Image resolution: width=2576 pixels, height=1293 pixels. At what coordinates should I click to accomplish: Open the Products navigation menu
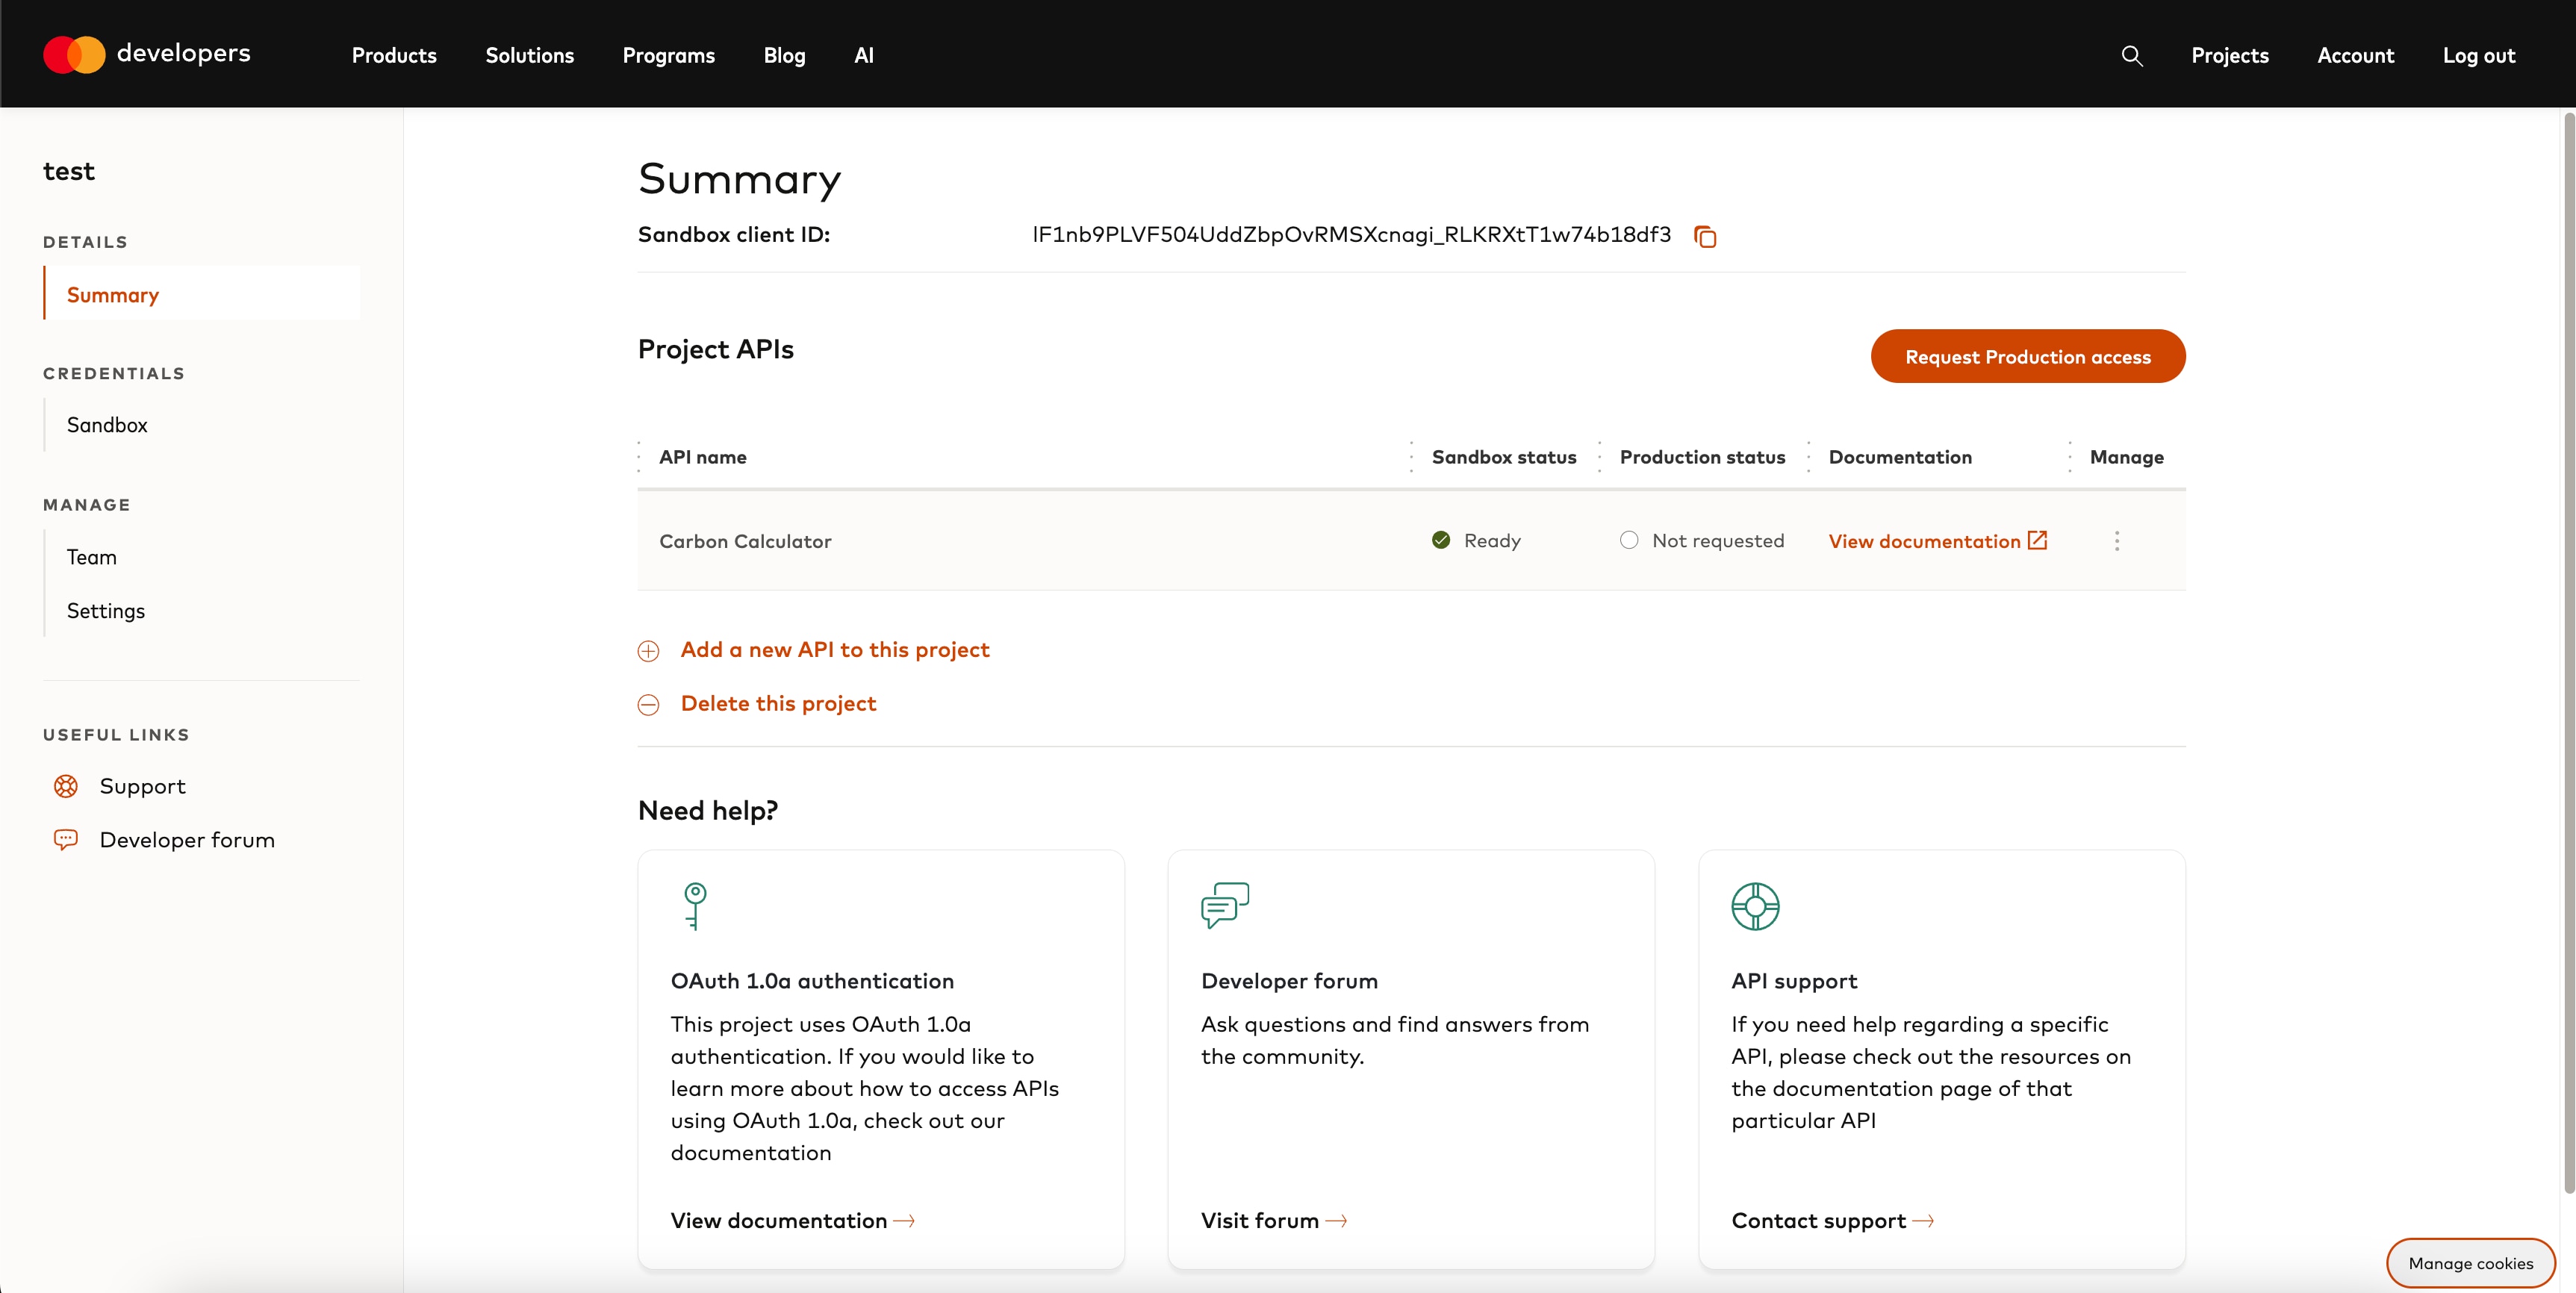(x=394, y=56)
